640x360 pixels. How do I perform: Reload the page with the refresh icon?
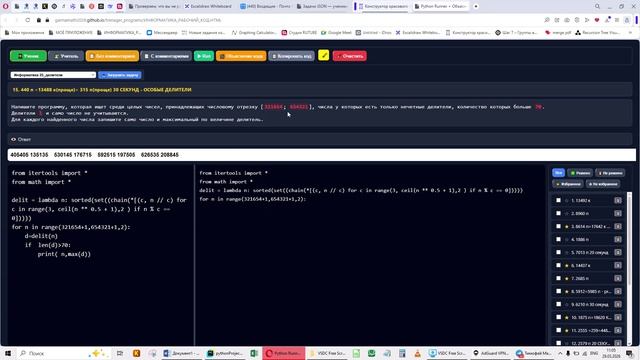(27, 20)
